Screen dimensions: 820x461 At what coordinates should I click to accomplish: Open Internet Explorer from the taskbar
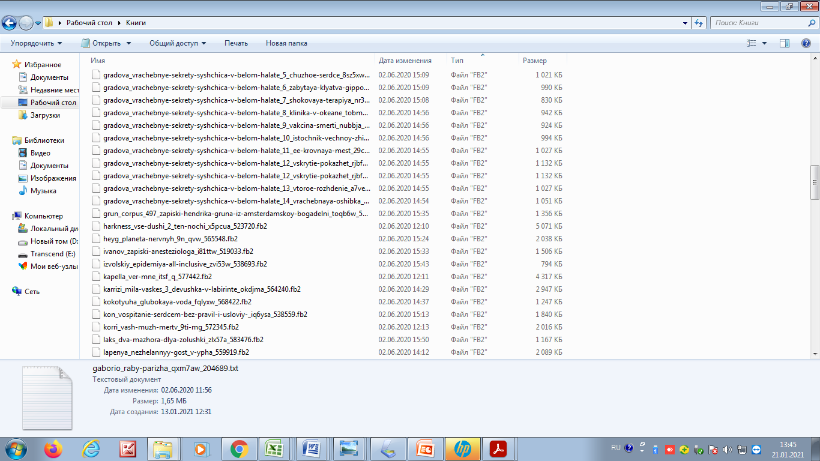(93, 448)
